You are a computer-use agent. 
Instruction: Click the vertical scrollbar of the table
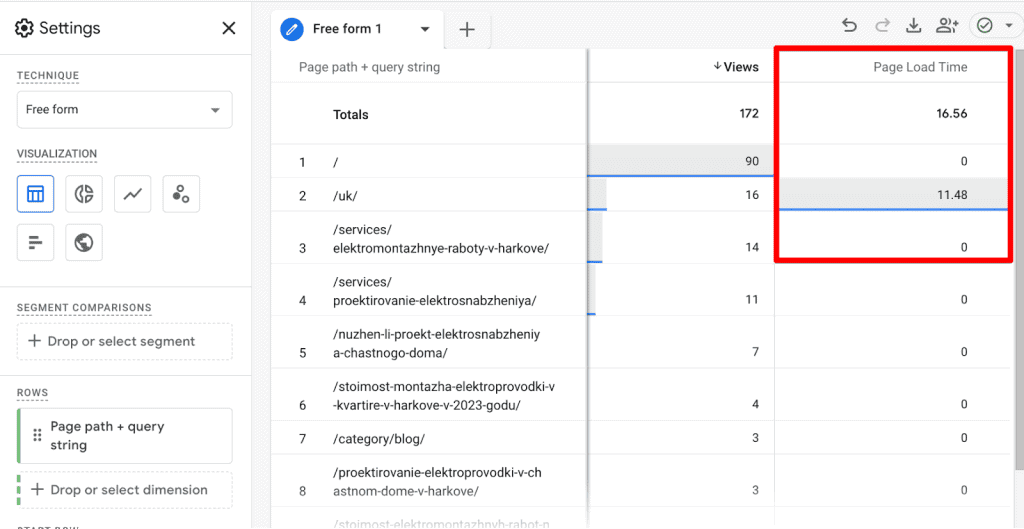1019,261
